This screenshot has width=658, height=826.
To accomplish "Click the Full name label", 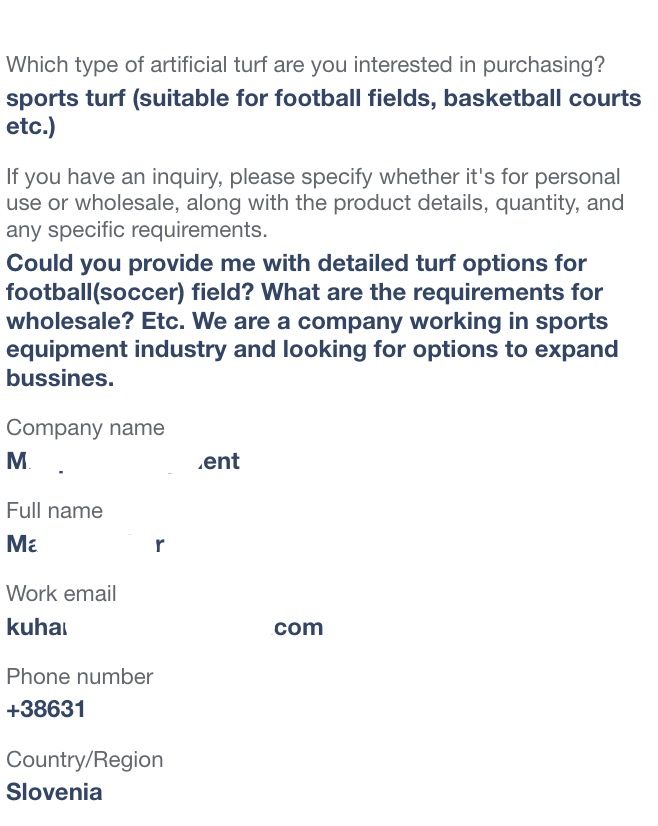I will pyautogui.click(x=54, y=510).
